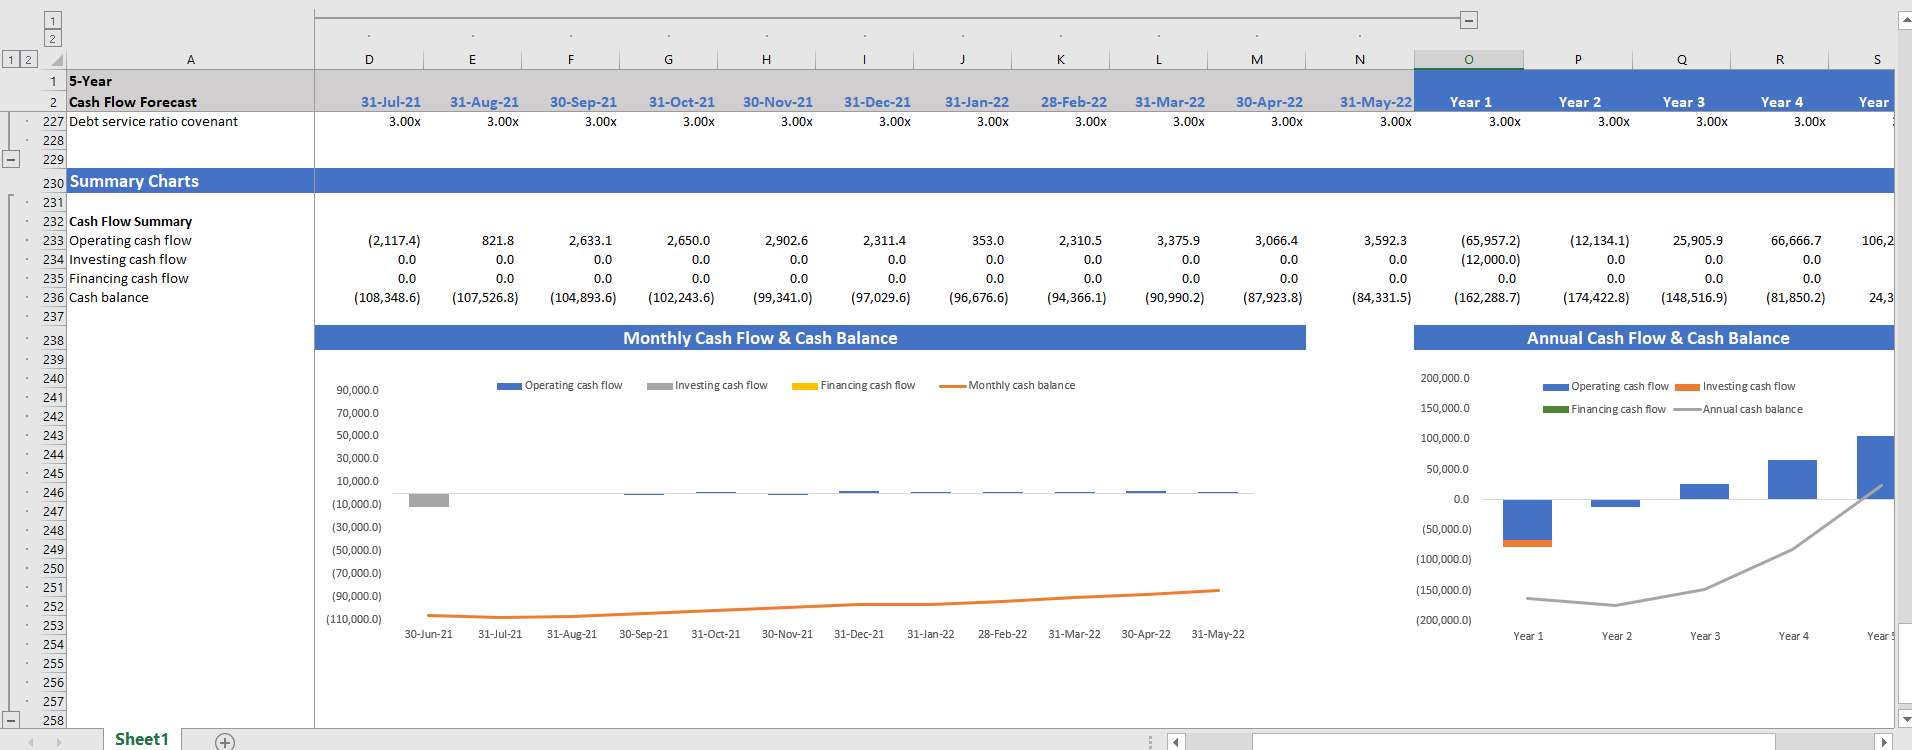Click the Year 1 orange investing bar segment
The width and height of the screenshot is (1912, 750).
tap(1527, 543)
